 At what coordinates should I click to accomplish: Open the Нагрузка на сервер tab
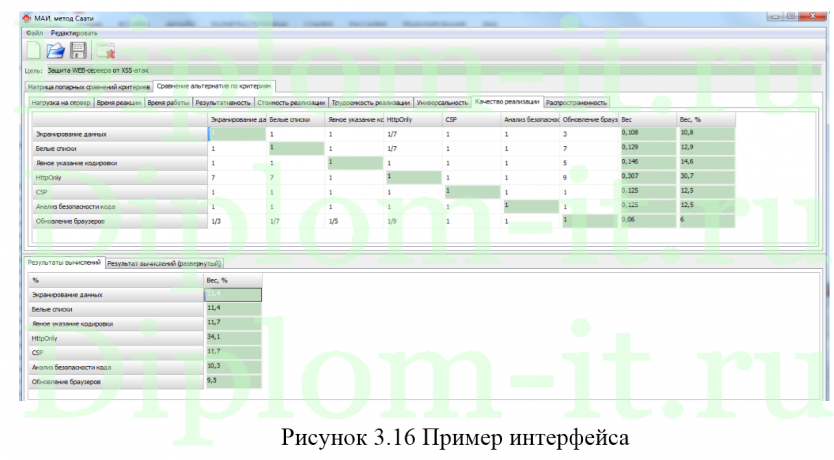61,103
